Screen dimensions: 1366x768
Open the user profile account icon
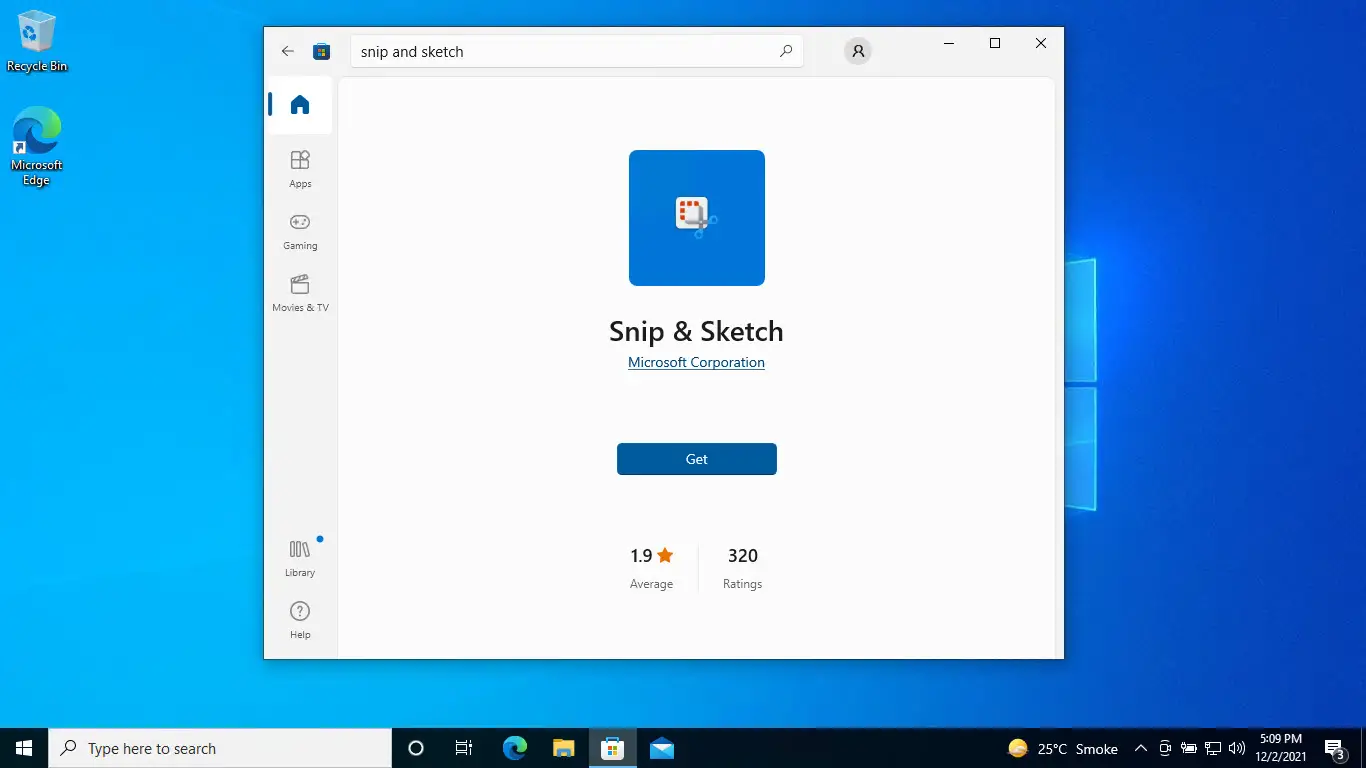(x=857, y=51)
